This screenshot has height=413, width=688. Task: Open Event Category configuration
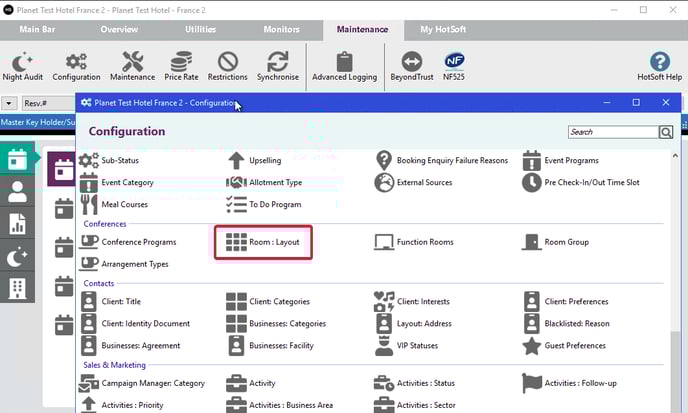click(117, 183)
